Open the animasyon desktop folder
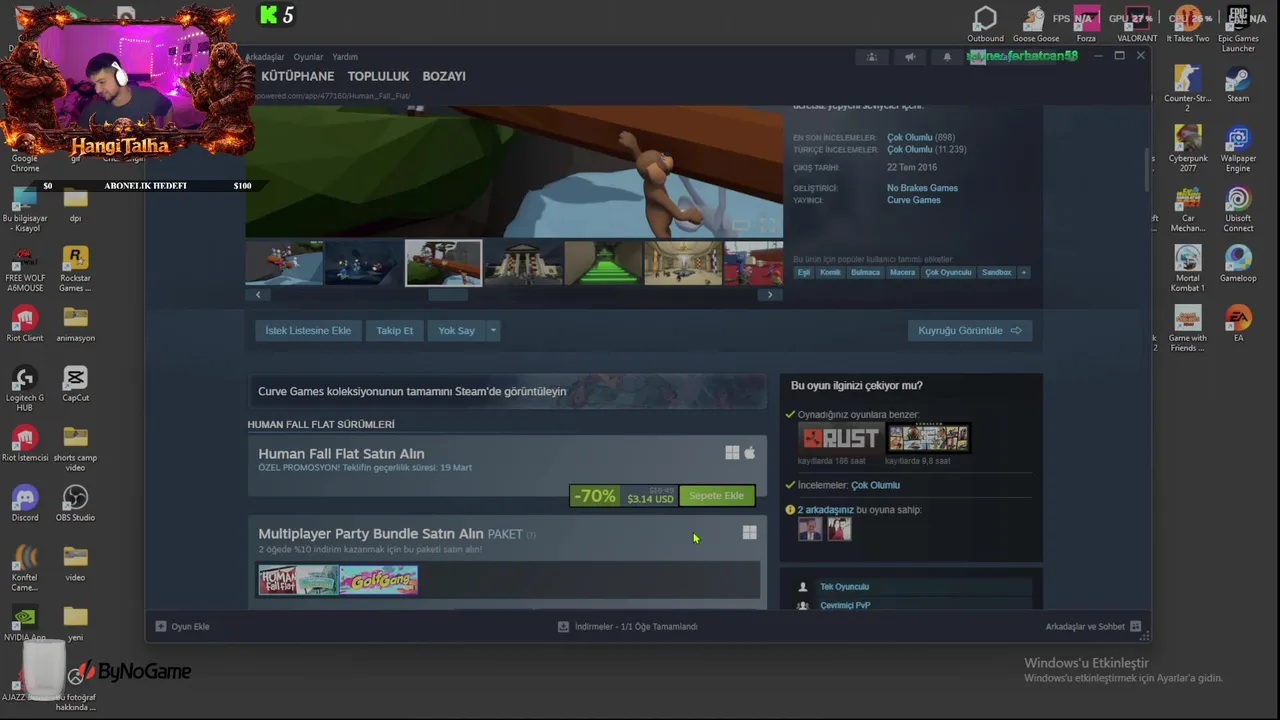Image resolution: width=1280 pixels, height=720 pixels. tap(75, 323)
